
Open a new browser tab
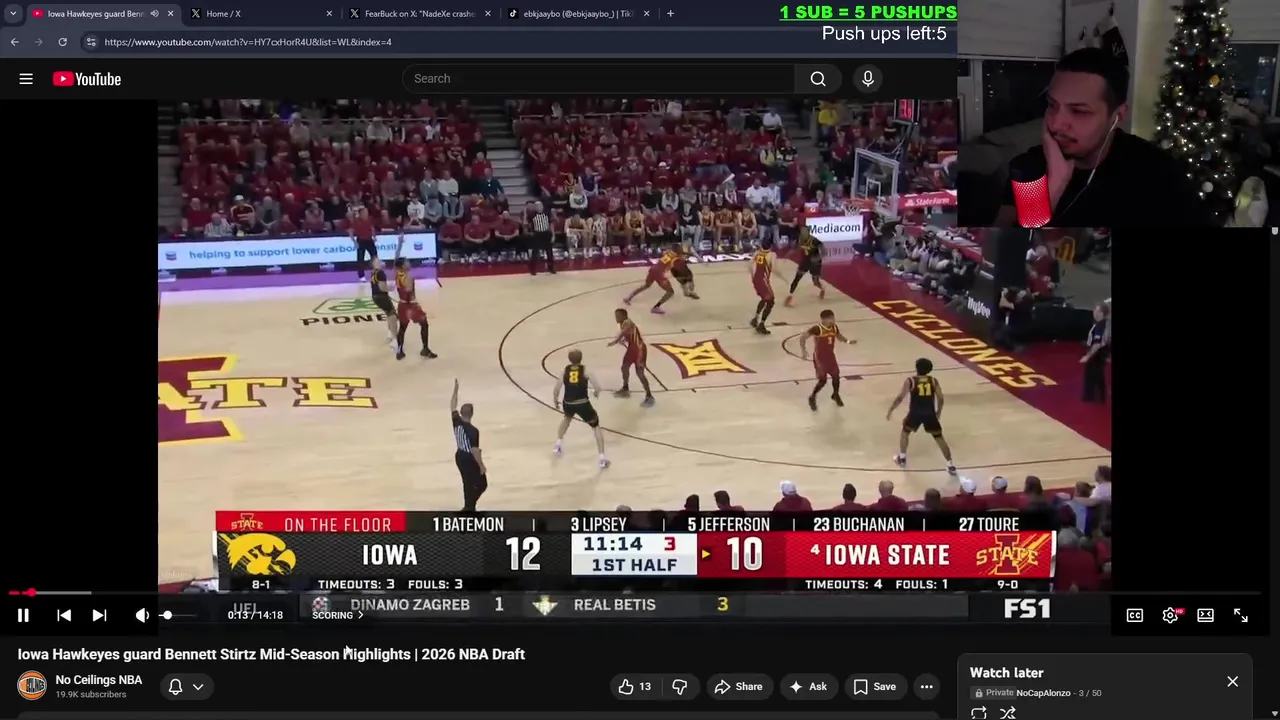[670, 14]
